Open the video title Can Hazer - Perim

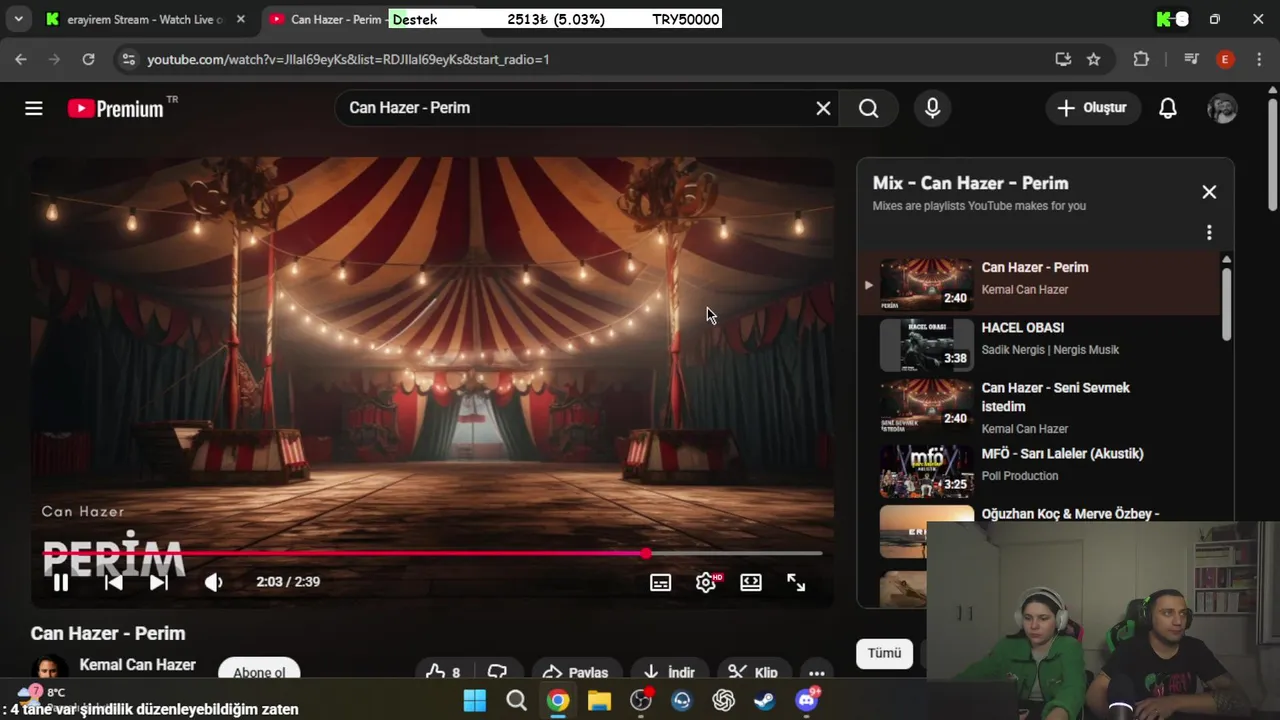tap(108, 633)
